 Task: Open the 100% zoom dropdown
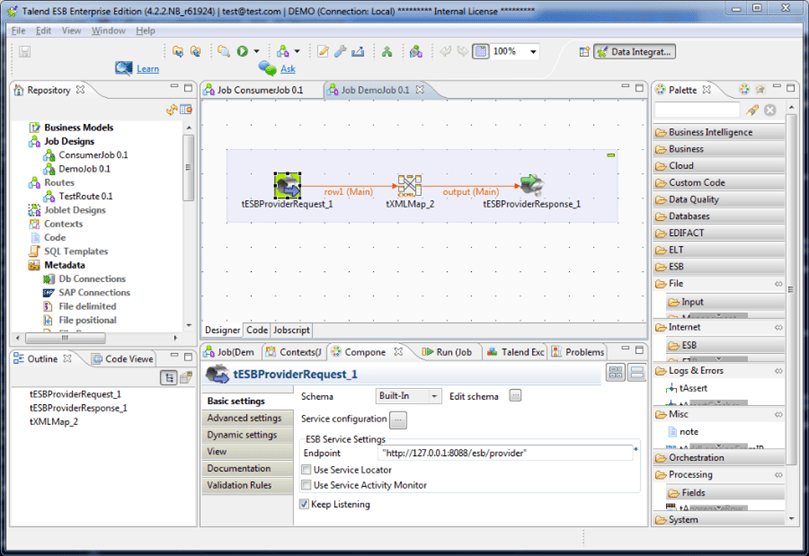point(533,52)
